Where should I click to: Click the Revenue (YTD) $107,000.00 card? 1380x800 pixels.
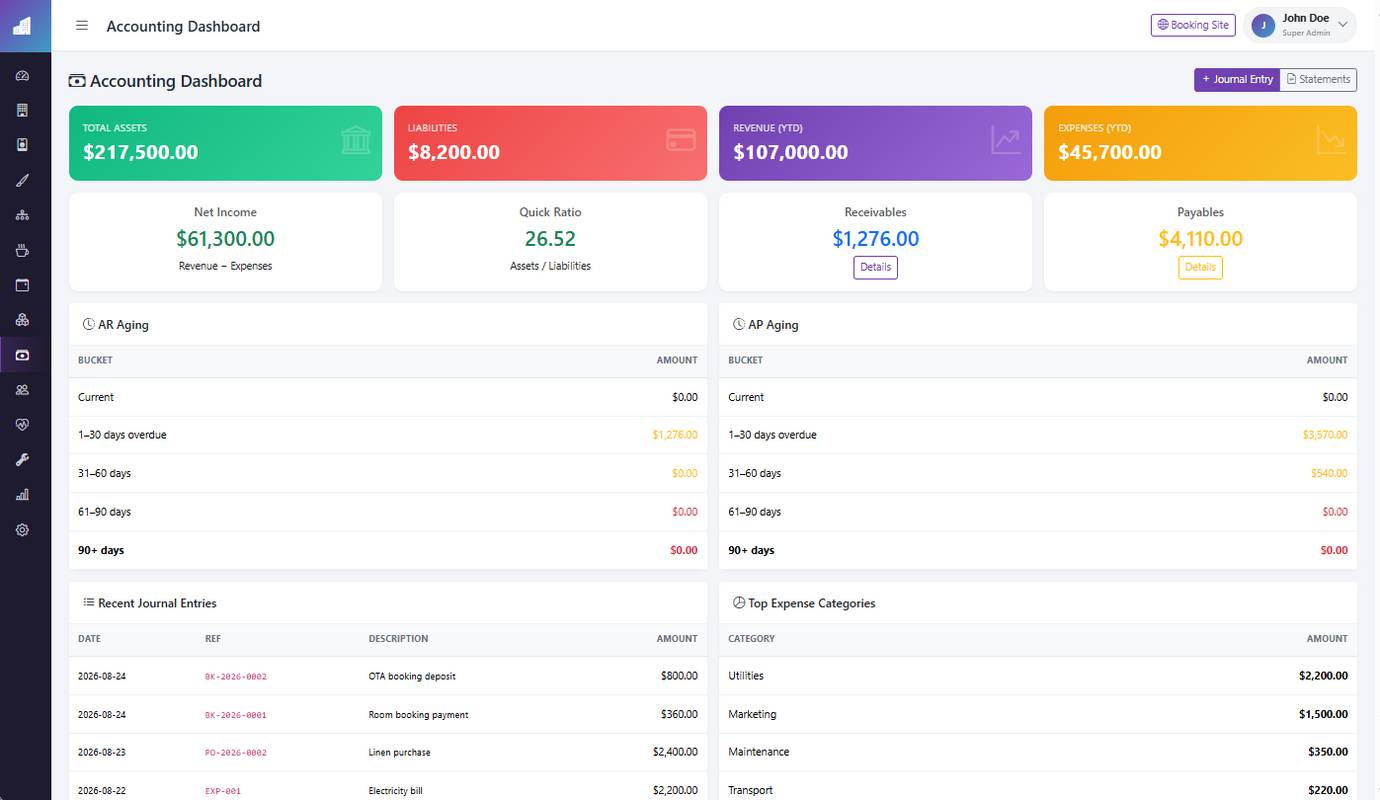pyautogui.click(x=875, y=143)
